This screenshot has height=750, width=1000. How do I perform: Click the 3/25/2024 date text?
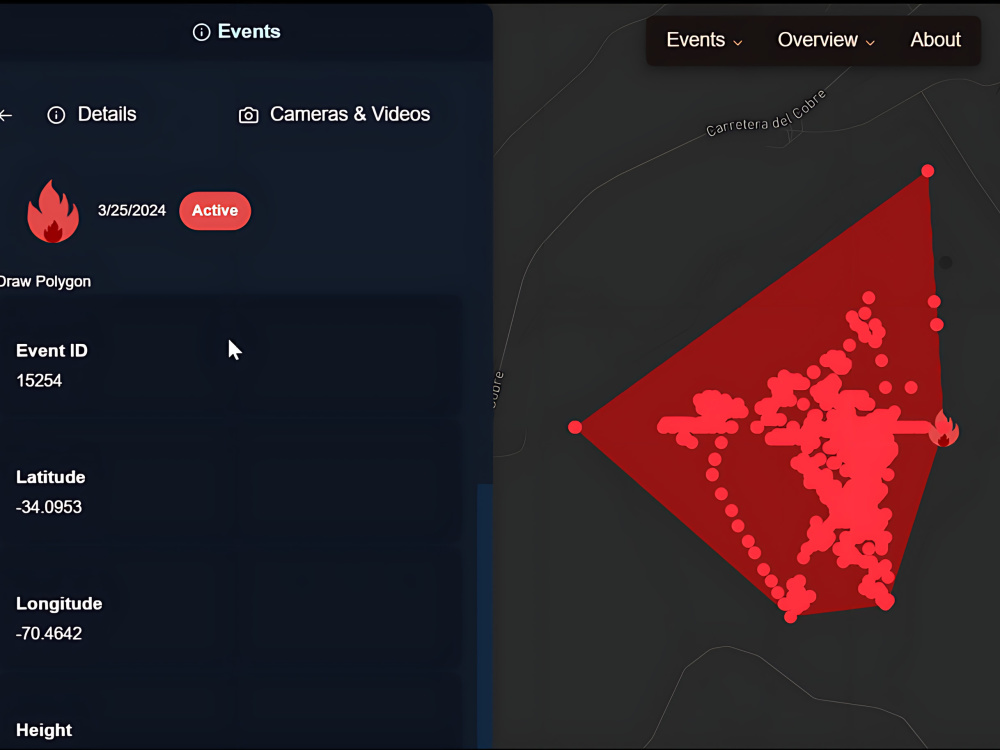pyautogui.click(x=131, y=210)
